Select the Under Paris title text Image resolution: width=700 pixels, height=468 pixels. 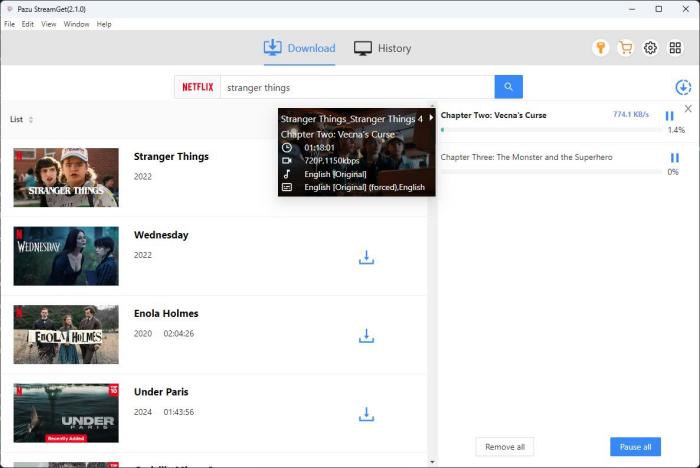161,392
